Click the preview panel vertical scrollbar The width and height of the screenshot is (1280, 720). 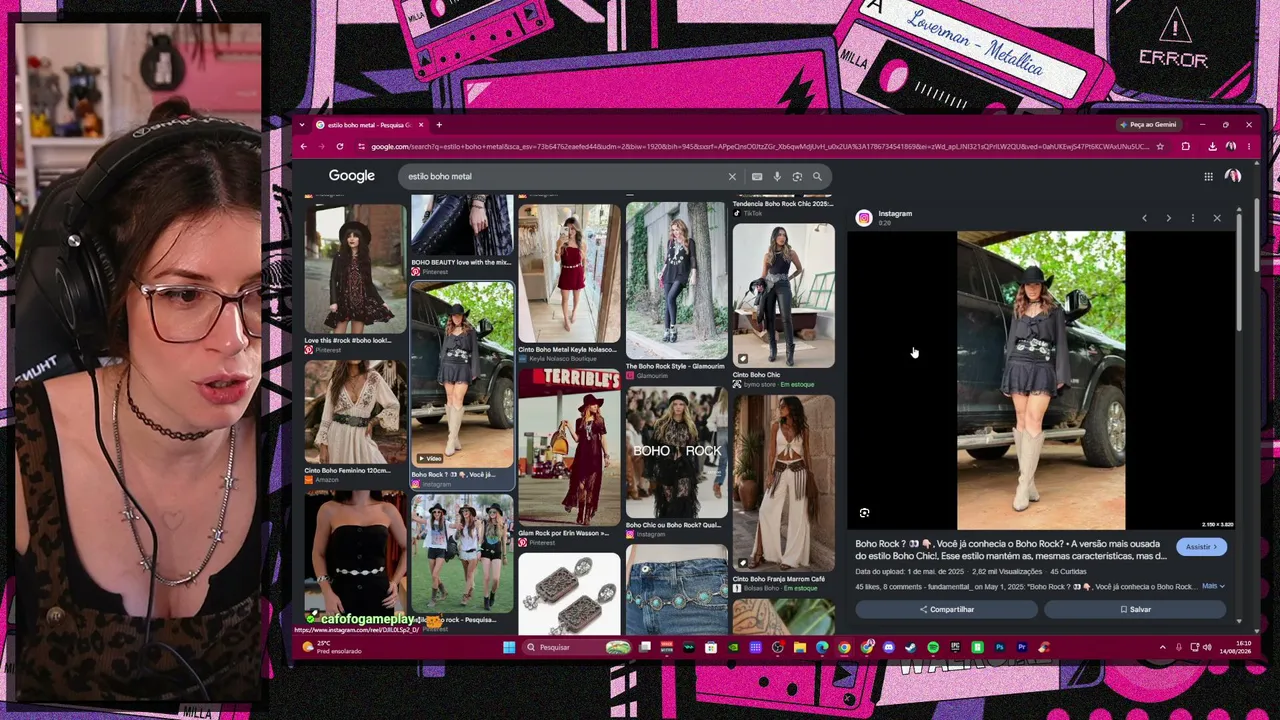tap(1240, 270)
